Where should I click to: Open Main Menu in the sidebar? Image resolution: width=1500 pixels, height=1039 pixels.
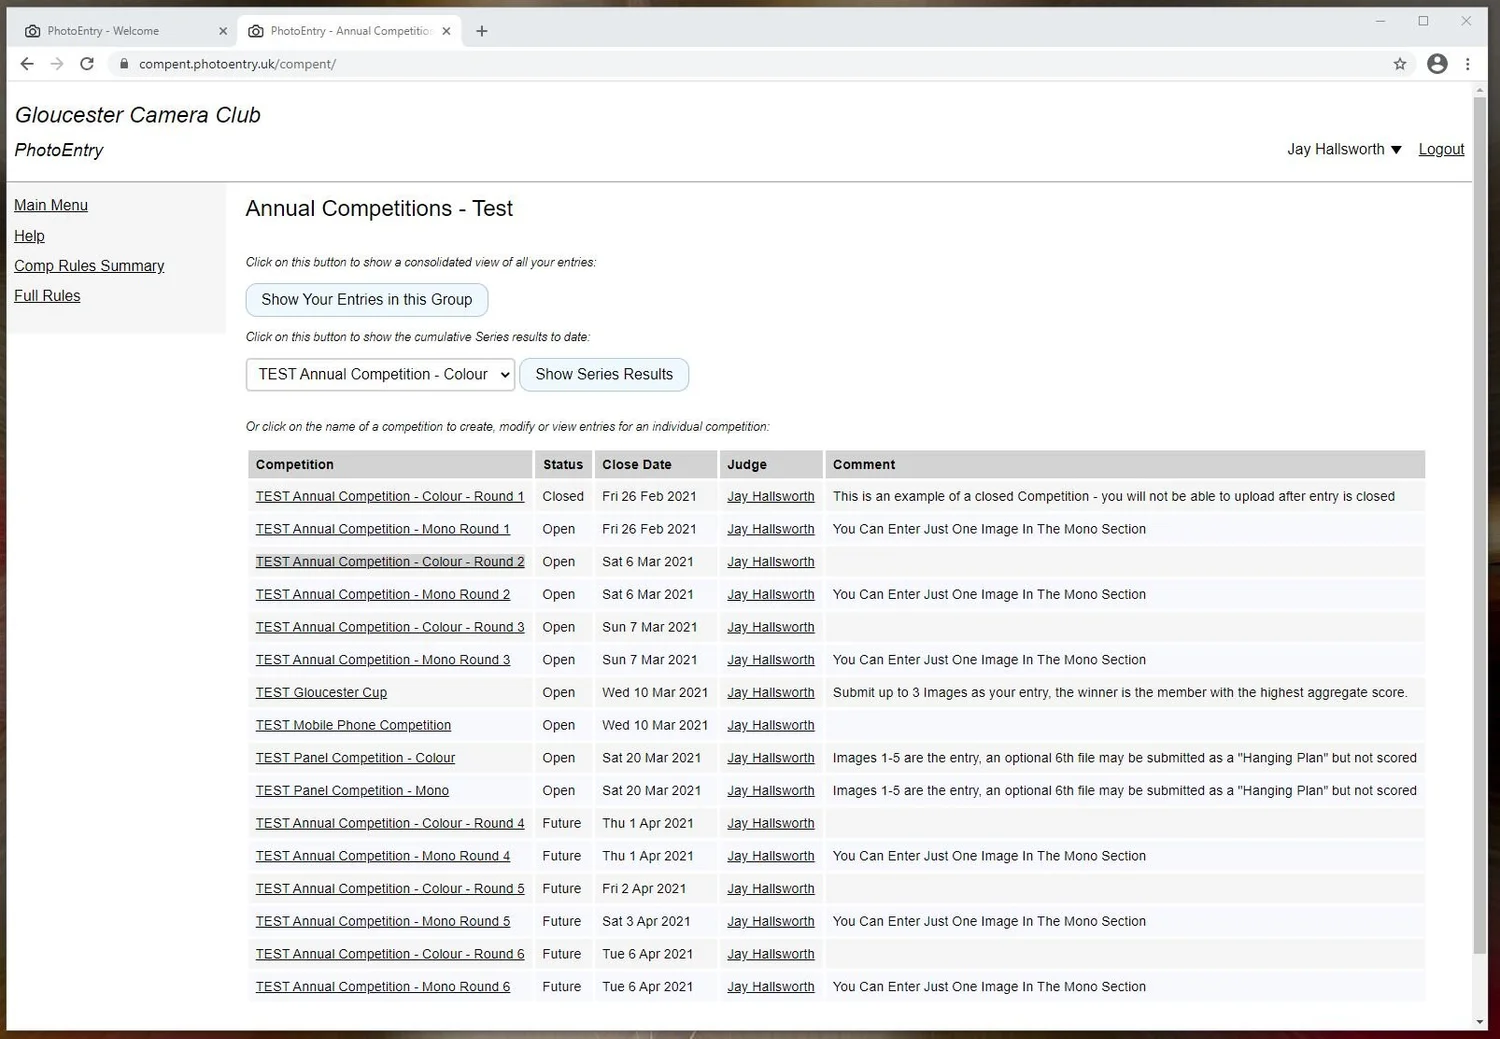tap(51, 205)
